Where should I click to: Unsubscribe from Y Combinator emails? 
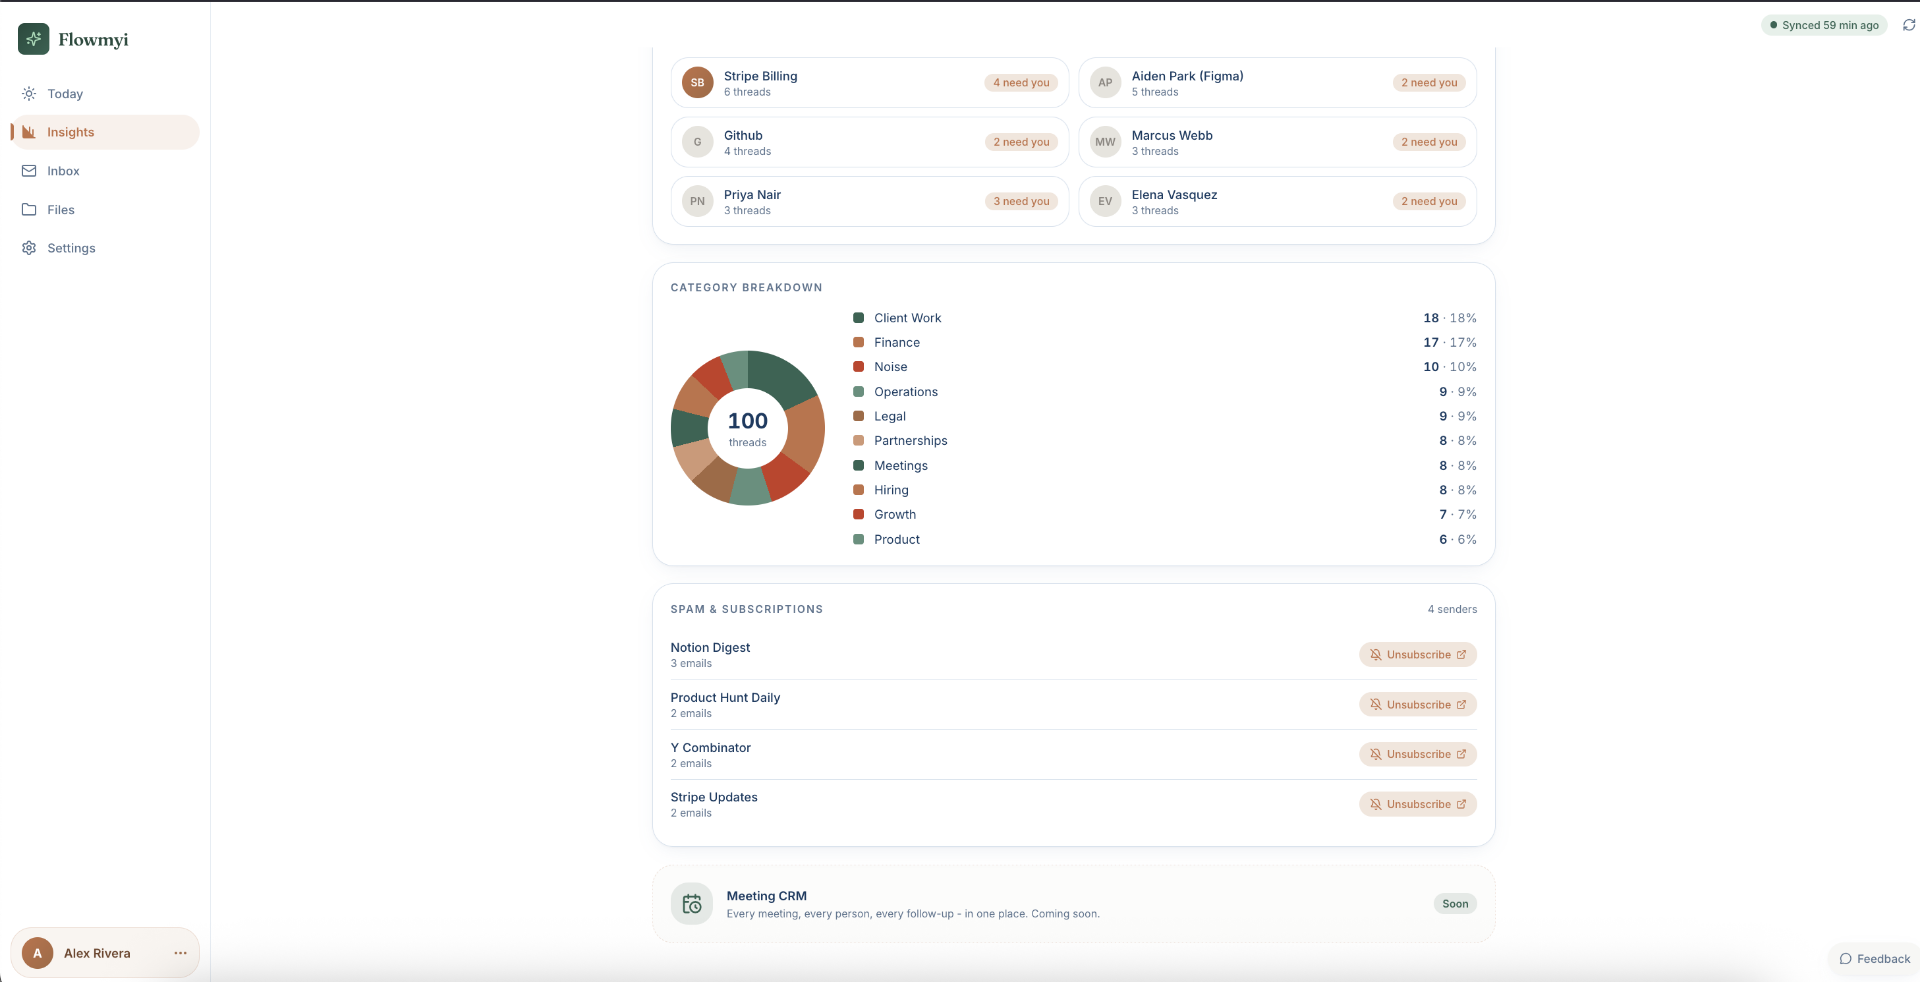[x=1417, y=754]
